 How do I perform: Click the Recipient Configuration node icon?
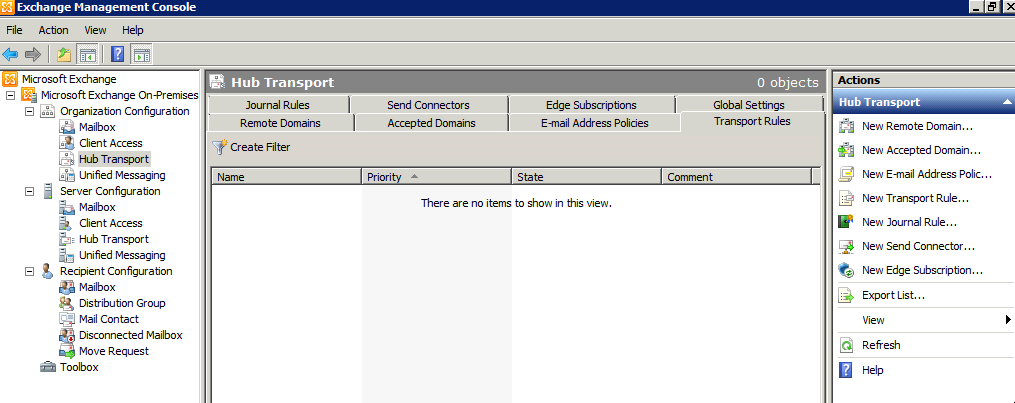[48, 271]
